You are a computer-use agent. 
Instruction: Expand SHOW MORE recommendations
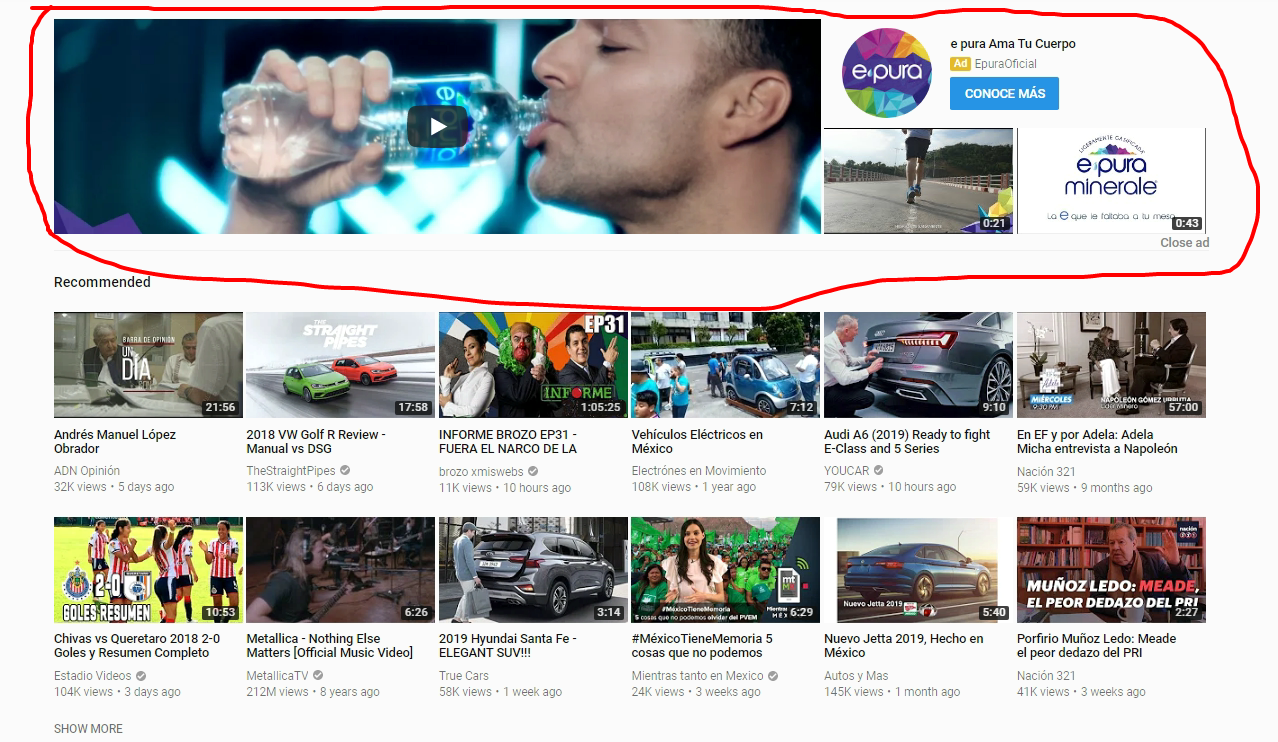89,729
